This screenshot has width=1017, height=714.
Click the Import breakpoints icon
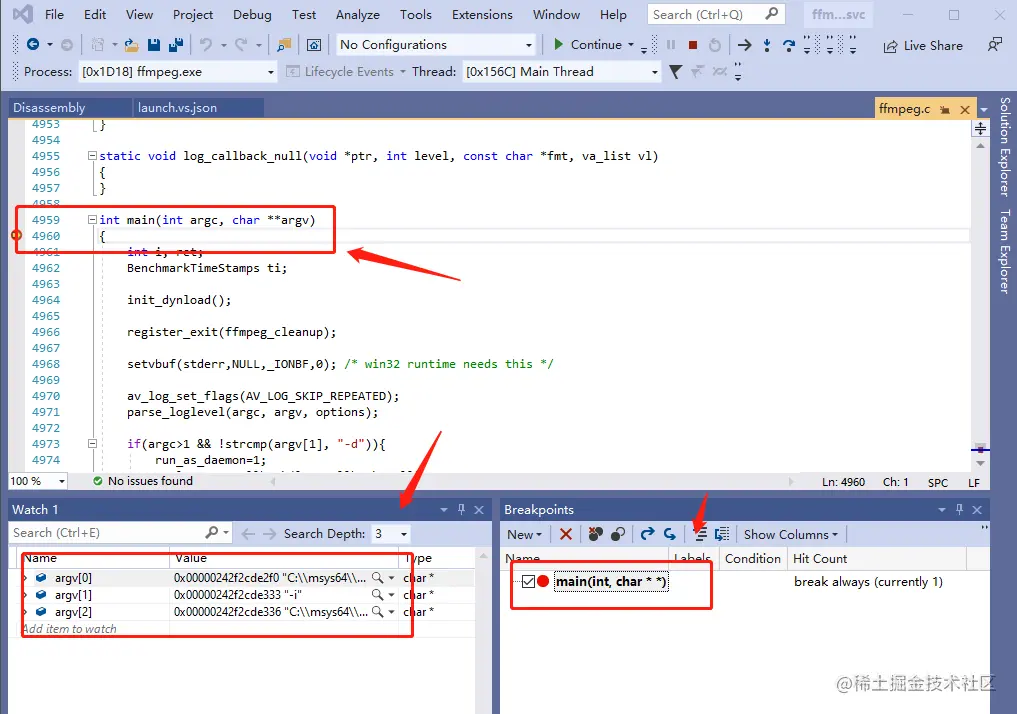670,534
